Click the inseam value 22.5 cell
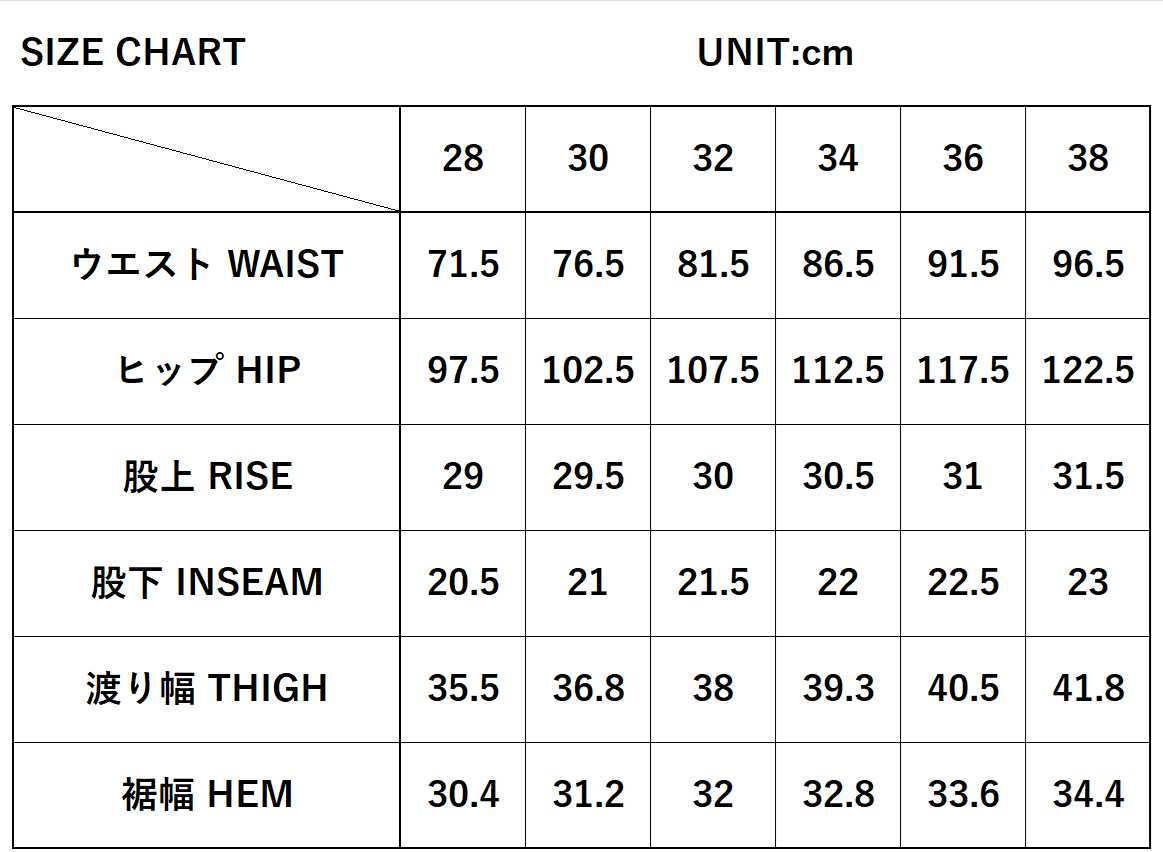Viewport: 1163px width, 852px height. (x=963, y=583)
